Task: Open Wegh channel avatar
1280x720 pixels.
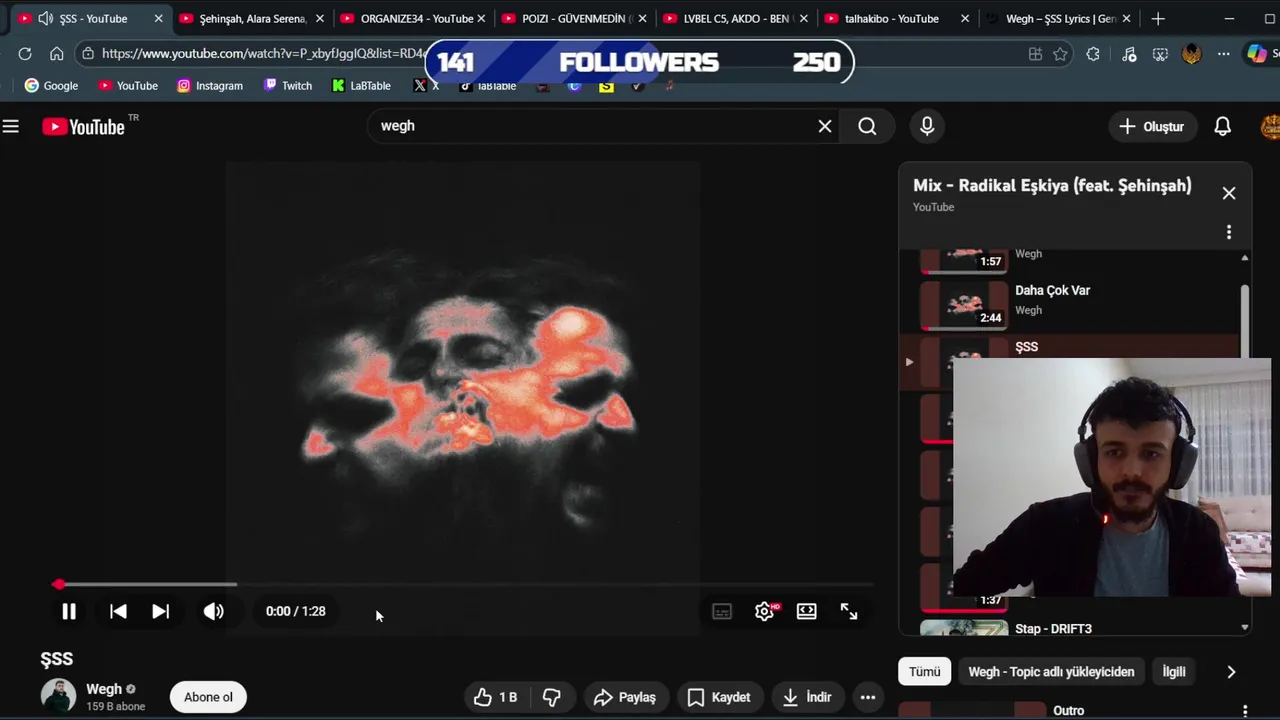Action: (x=58, y=696)
